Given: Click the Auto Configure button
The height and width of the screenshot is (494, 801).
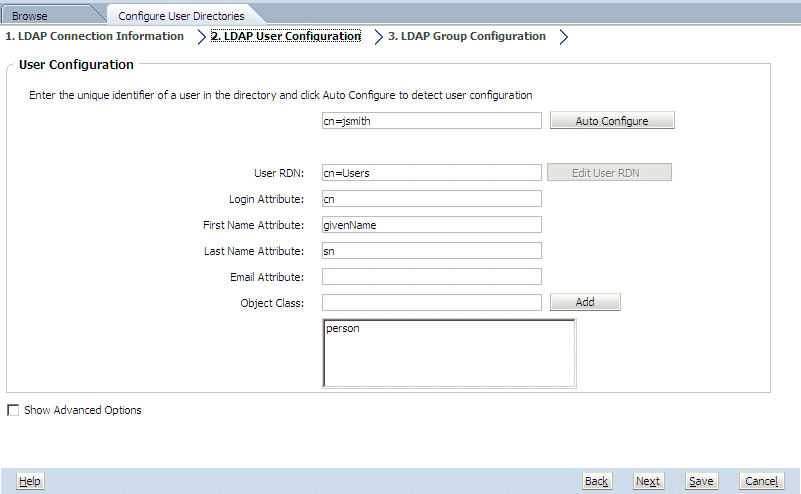Looking at the screenshot, I should point(612,121).
